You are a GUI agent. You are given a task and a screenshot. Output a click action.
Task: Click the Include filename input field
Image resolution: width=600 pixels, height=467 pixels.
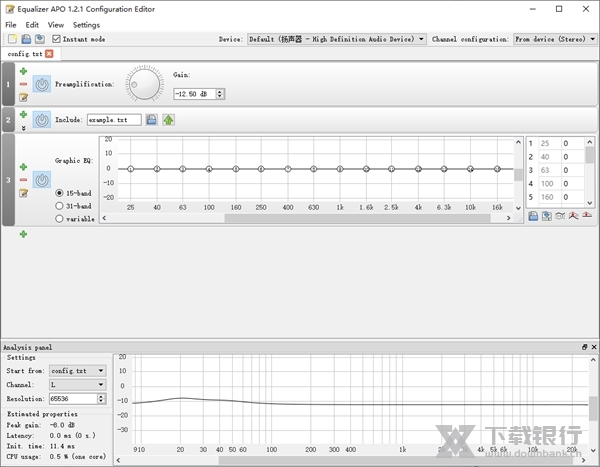pos(113,120)
